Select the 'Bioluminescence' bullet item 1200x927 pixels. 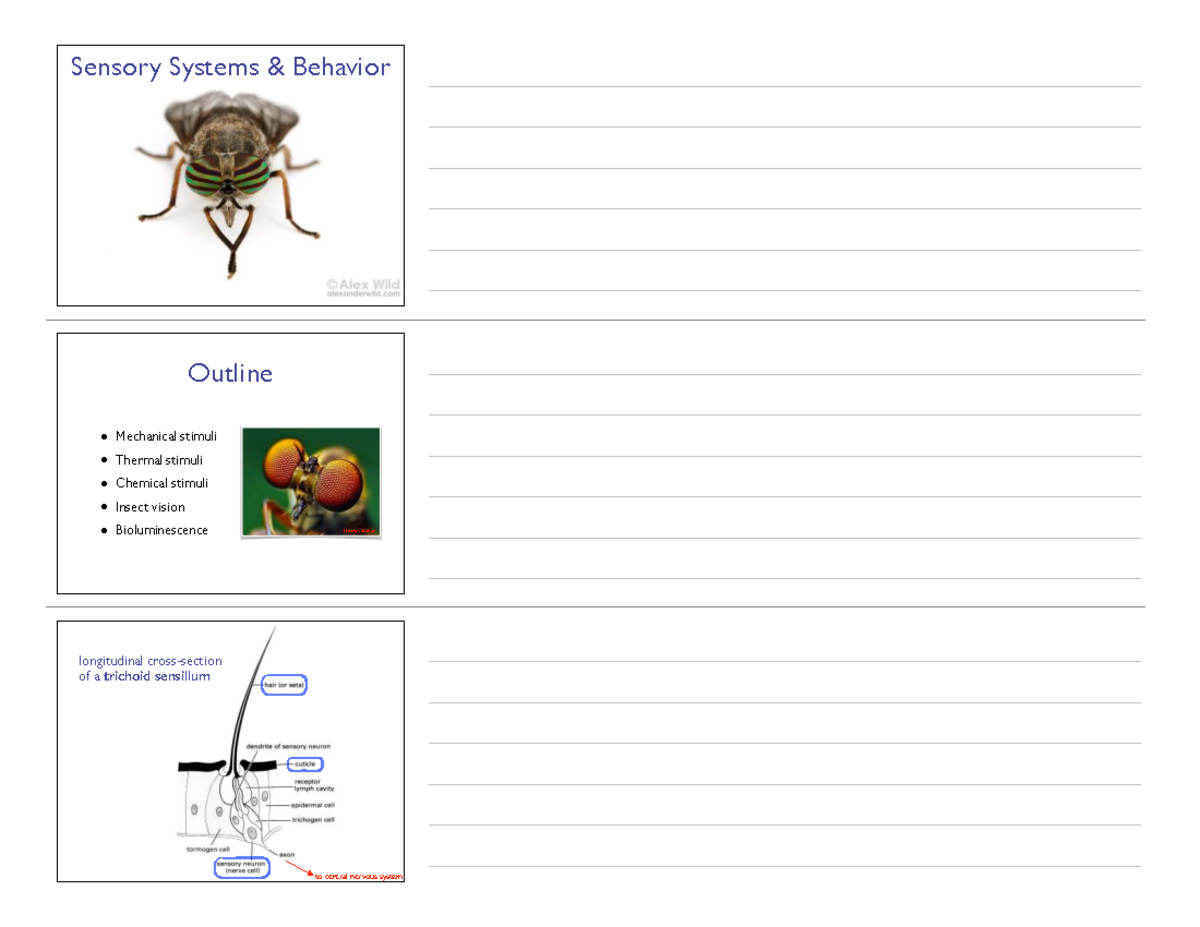tap(161, 530)
